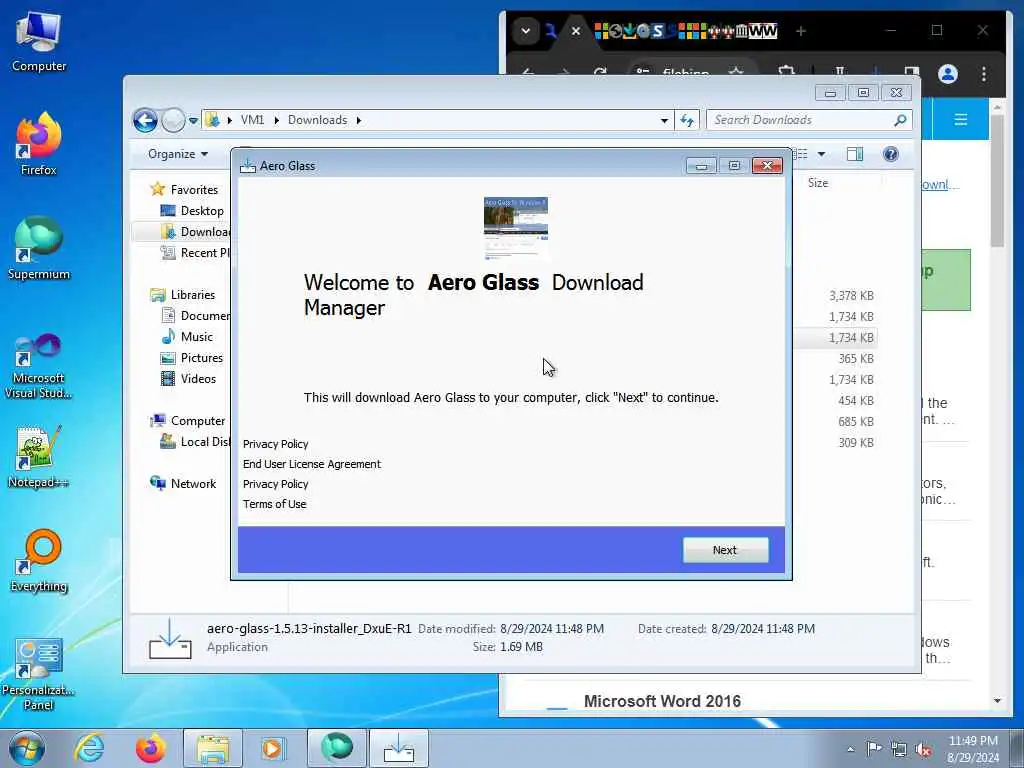Open the browser tab search dropdown
This screenshot has width=1024, height=768.
525,31
